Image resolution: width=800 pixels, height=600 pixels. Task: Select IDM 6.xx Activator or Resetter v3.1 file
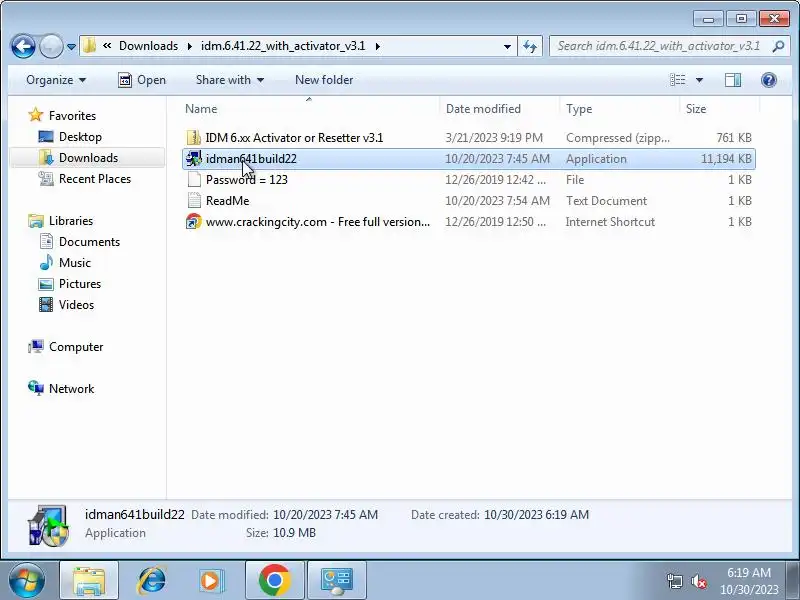point(294,138)
